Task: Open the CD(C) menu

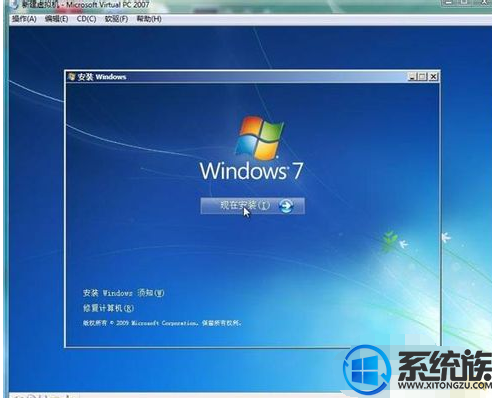Action: (86, 19)
